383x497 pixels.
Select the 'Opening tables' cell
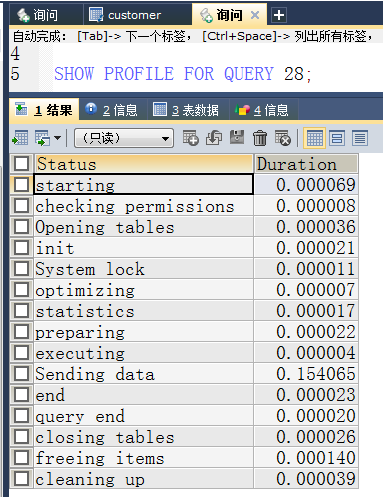click(144, 227)
